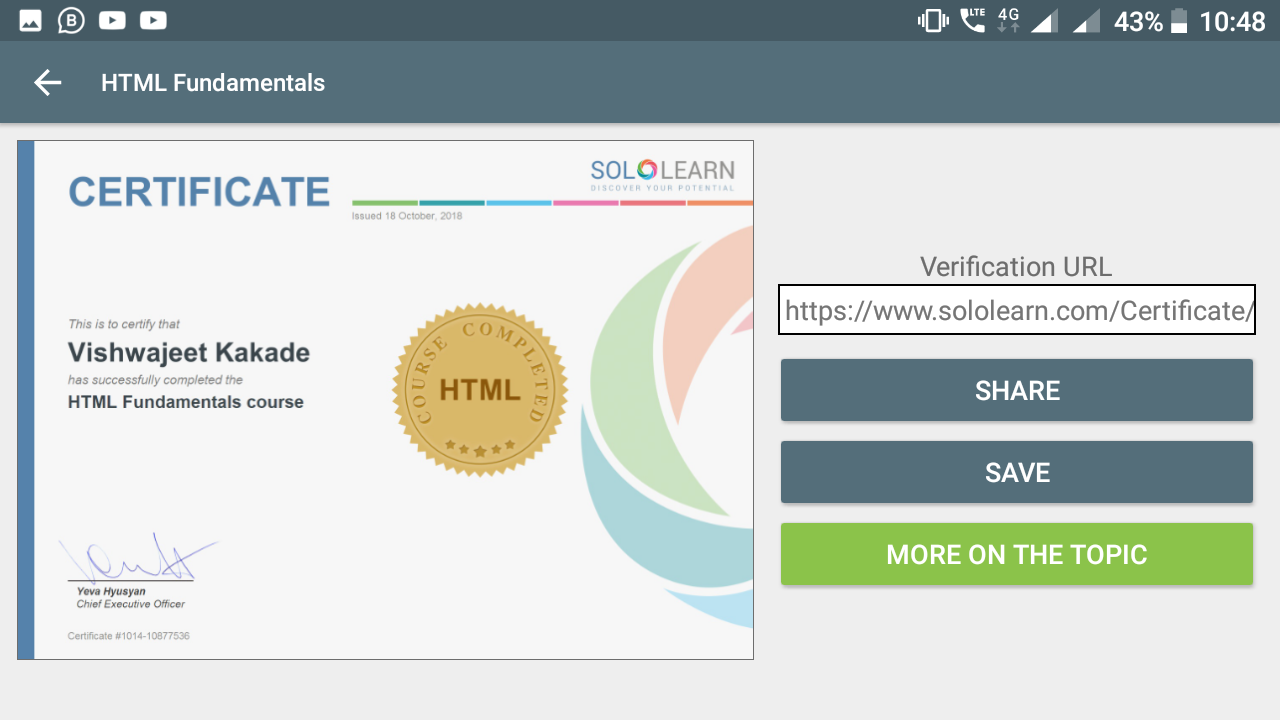Tap Certificate #1014-10877536 number
Image resolution: width=1280 pixels, height=720 pixels.
pyautogui.click(x=129, y=636)
